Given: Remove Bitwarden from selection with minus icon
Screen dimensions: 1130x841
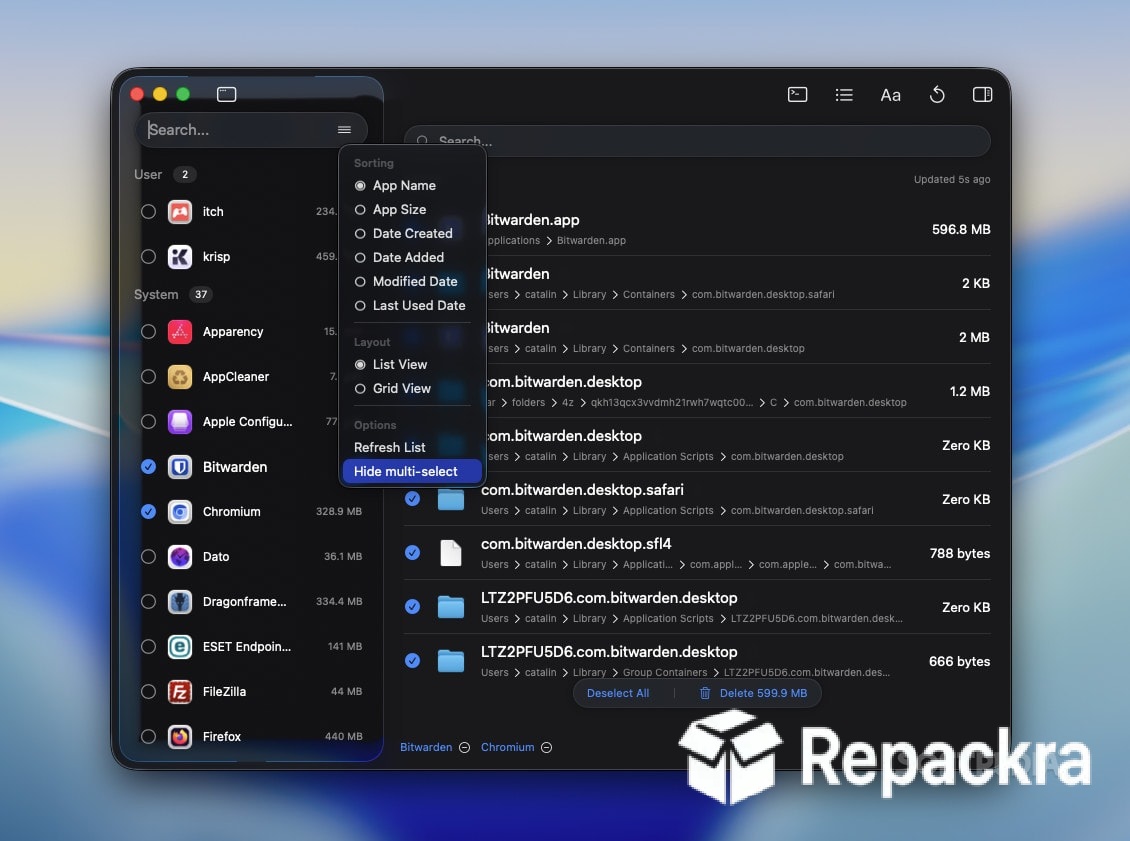Looking at the screenshot, I should point(465,747).
